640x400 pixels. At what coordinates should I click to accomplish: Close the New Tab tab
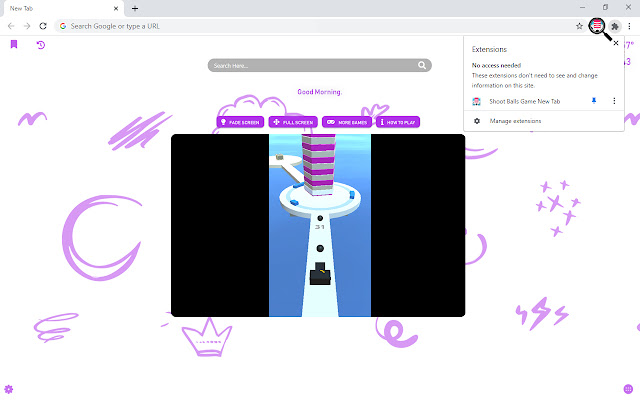(116, 8)
